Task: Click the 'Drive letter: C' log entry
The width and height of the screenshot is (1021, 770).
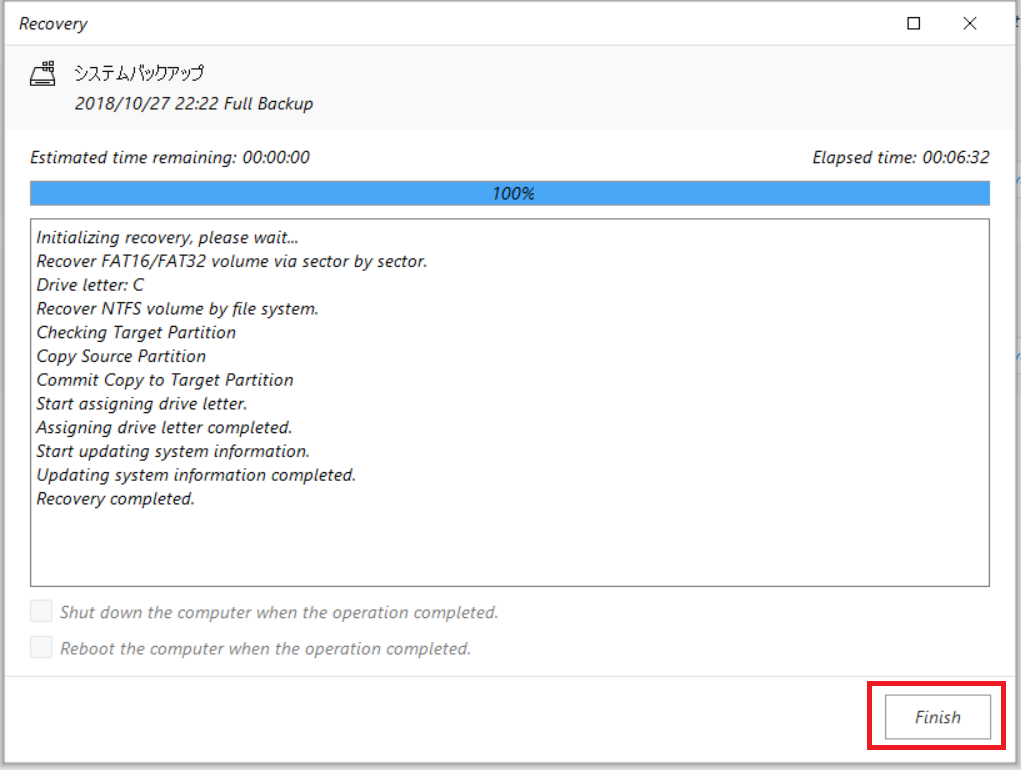Action: 90,285
